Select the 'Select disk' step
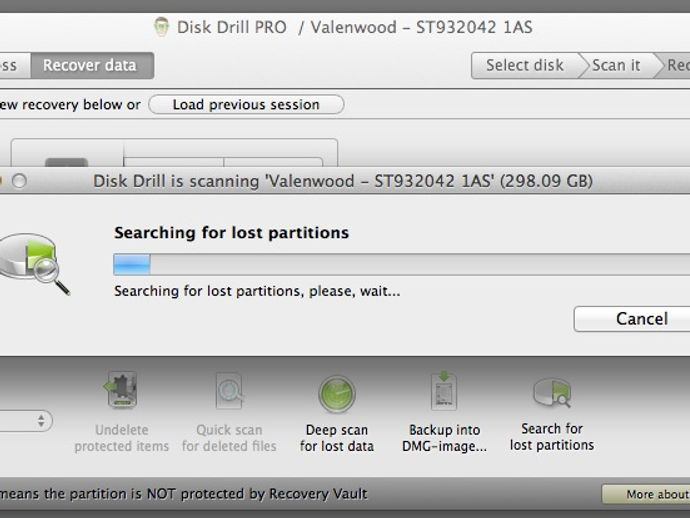 click(x=525, y=66)
